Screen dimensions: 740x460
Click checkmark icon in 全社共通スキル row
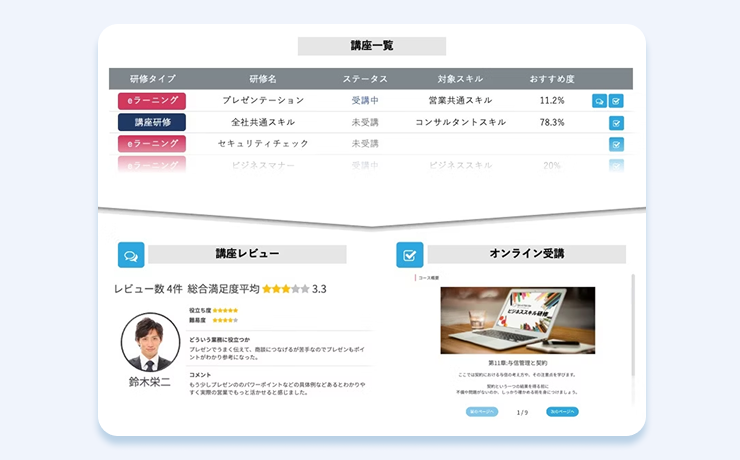[x=616, y=123]
